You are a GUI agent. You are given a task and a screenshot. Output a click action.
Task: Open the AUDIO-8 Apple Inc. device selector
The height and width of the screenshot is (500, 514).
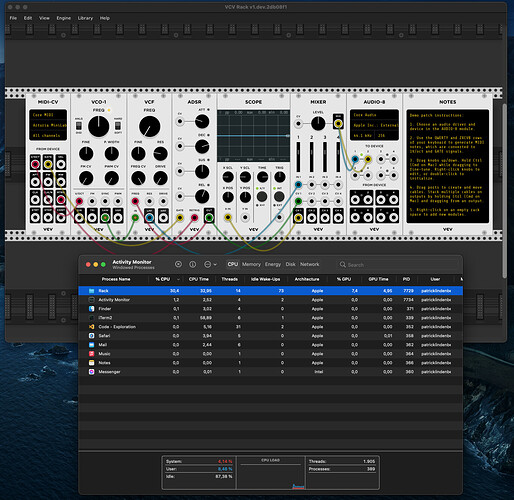(374, 125)
